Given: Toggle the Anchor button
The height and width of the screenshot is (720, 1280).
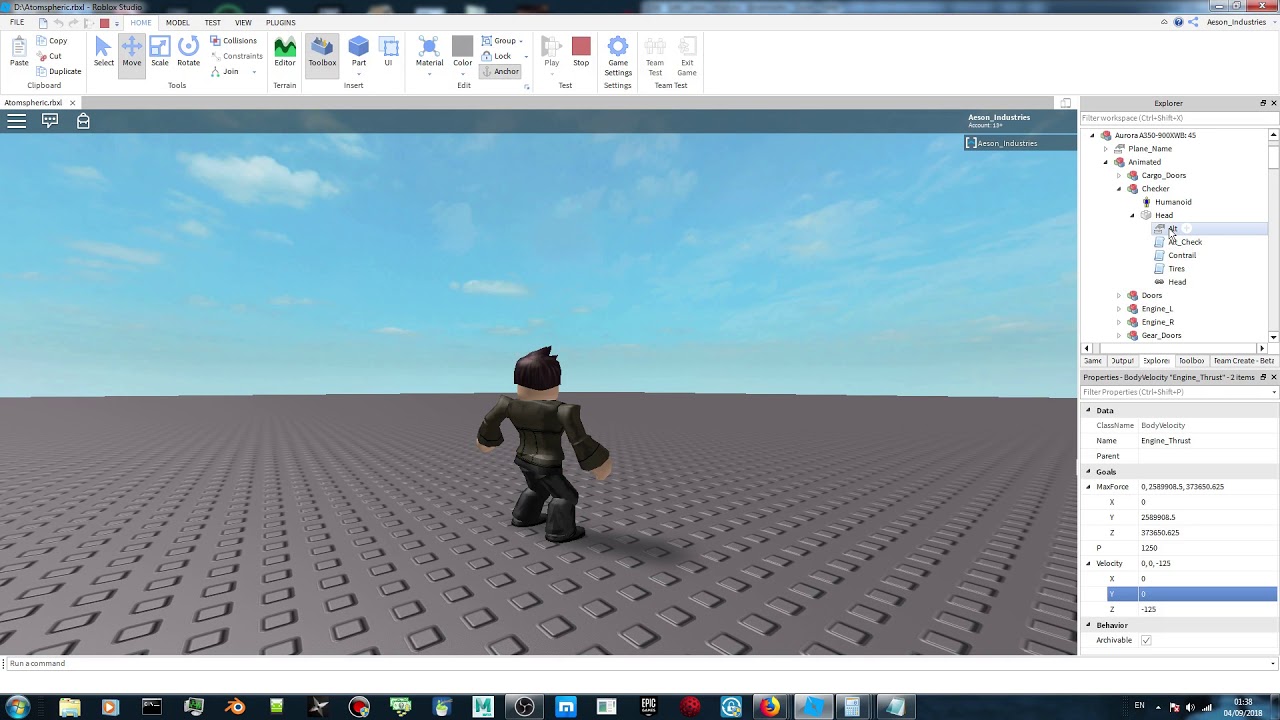Looking at the screenshot, I should [x=500, y=71].
